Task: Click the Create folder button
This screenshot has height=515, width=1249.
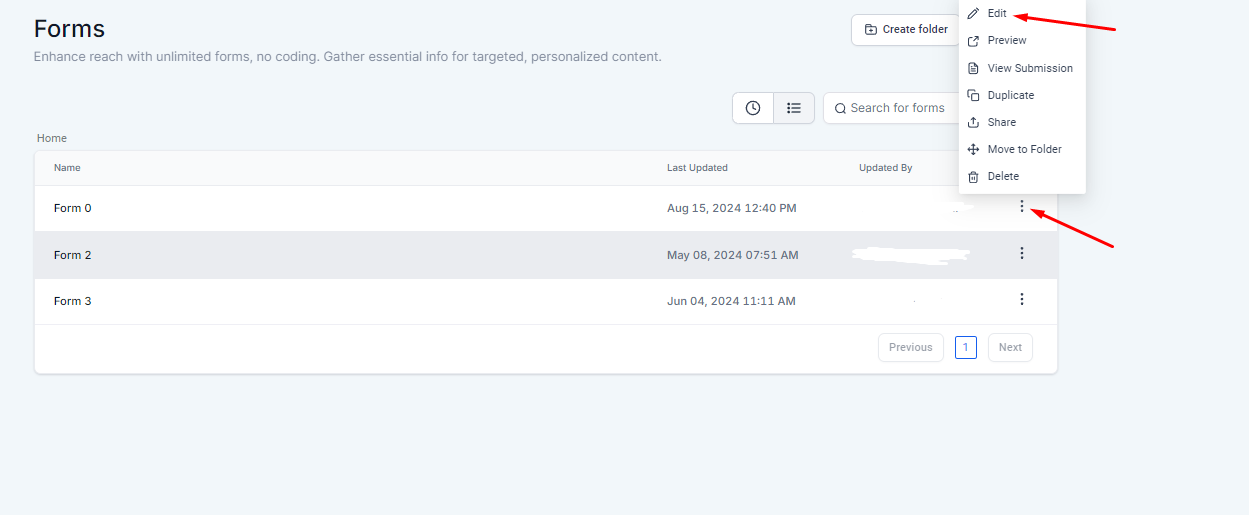Action: [905, 30]
